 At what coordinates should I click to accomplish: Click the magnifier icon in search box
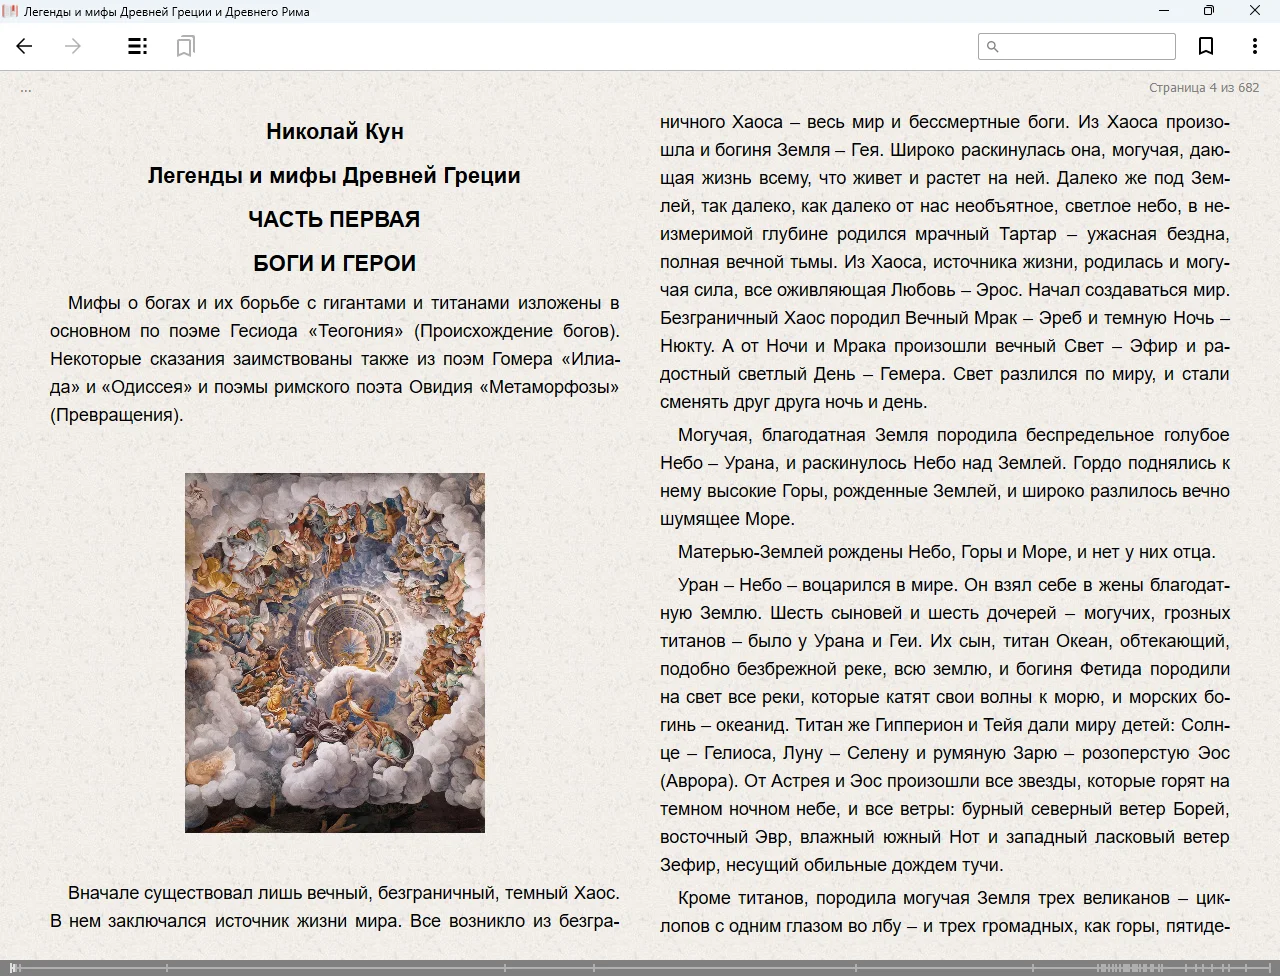[x=992, y=46]
